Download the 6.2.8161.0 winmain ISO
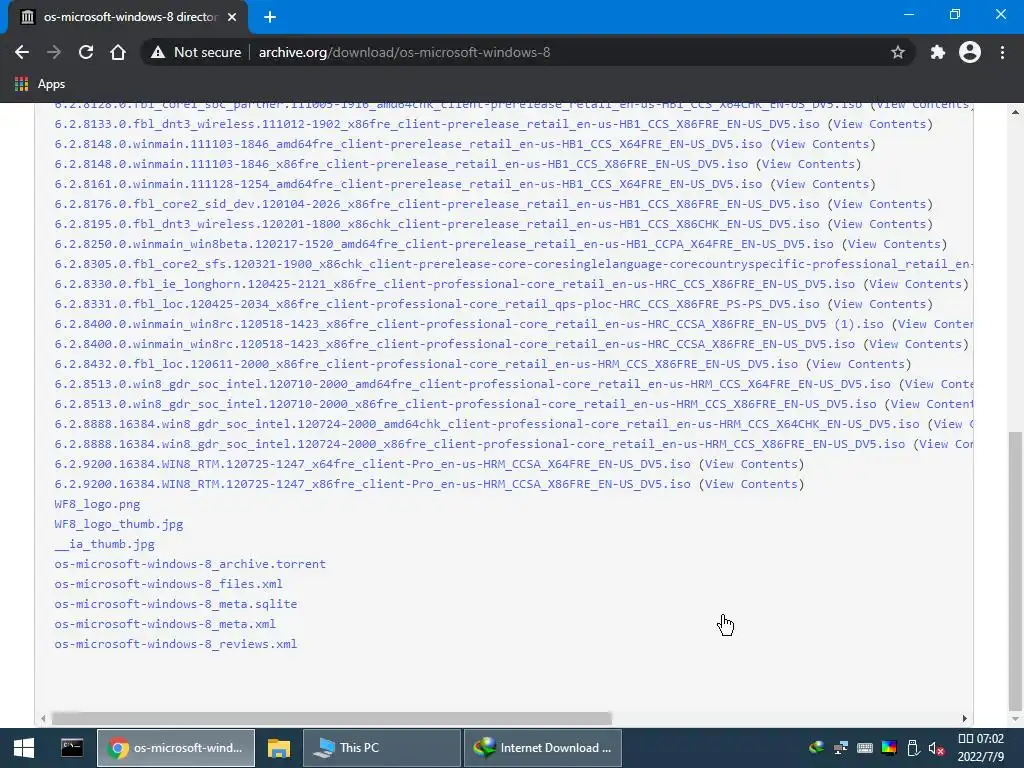Screen dimensions: 1024x768 click(x=408, y=184)
